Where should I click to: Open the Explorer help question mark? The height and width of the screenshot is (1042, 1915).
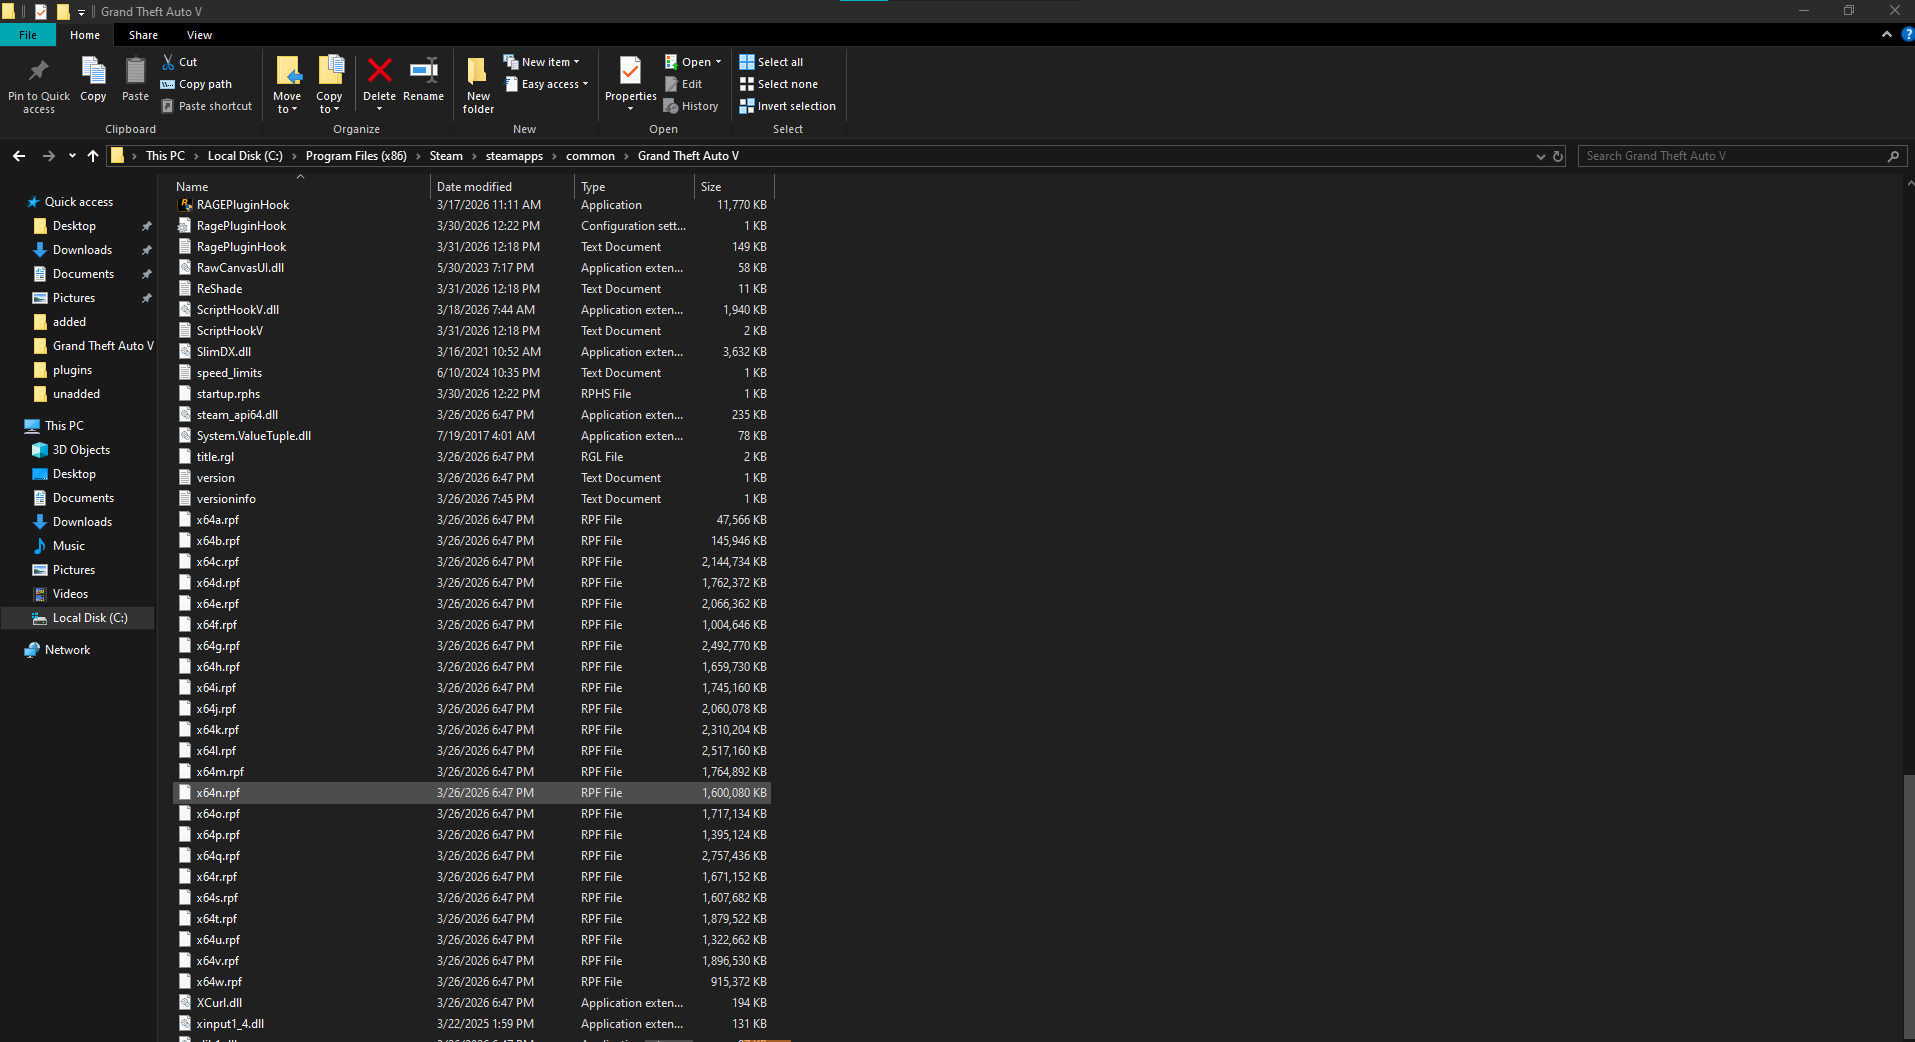(1907, 34)
